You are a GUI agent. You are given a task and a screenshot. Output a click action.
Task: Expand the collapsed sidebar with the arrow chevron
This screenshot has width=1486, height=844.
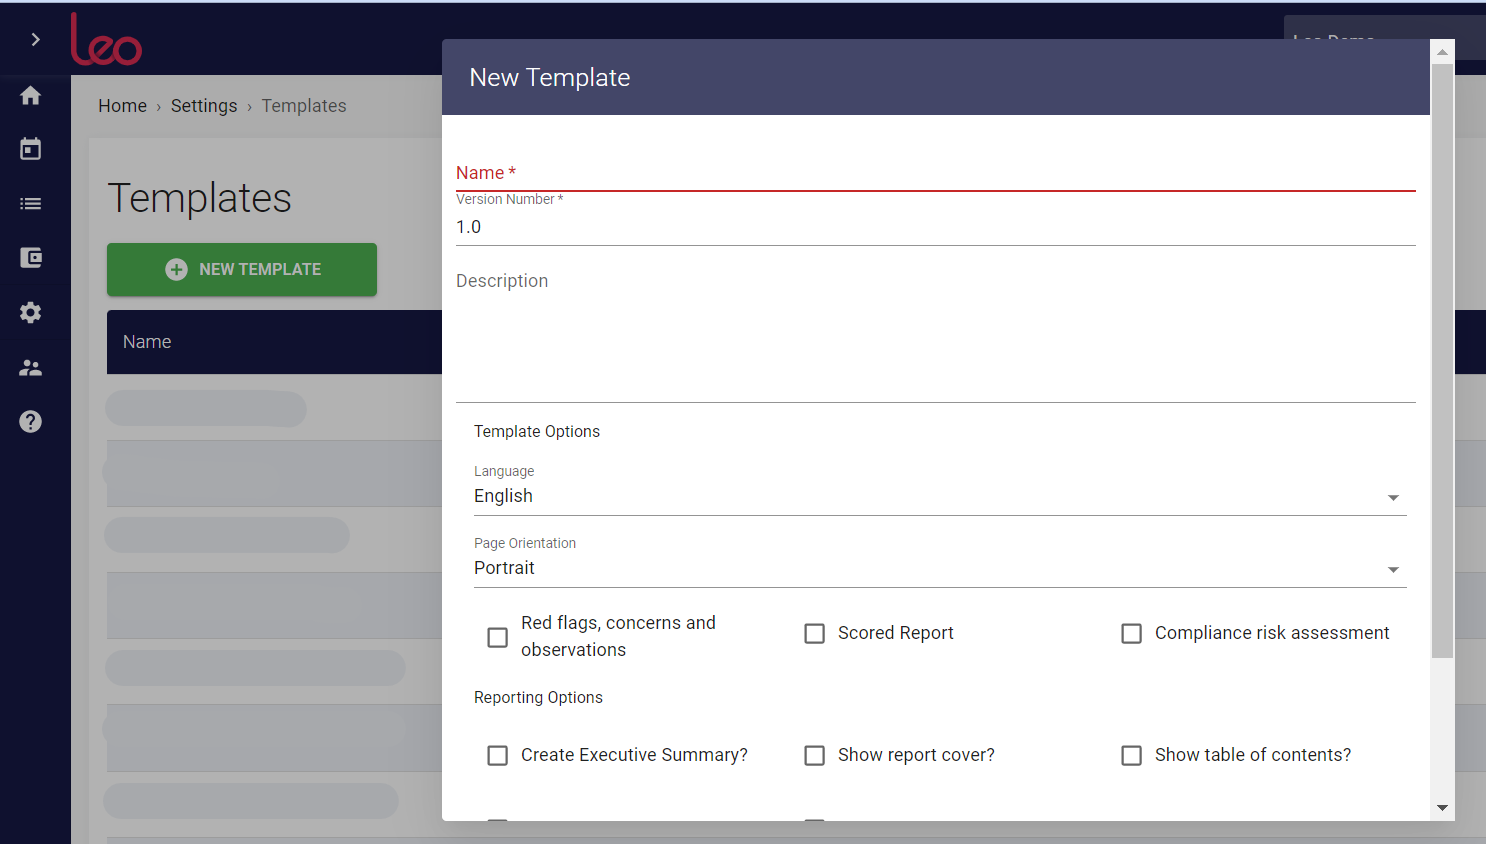[x=35, y=40]
